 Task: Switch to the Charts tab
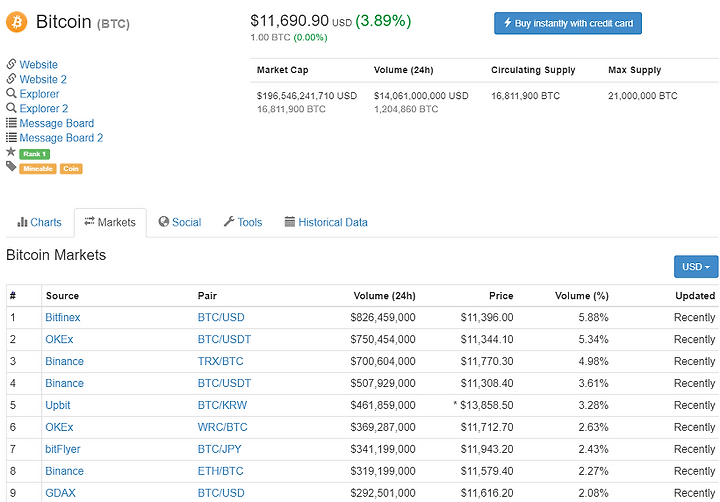39,222
